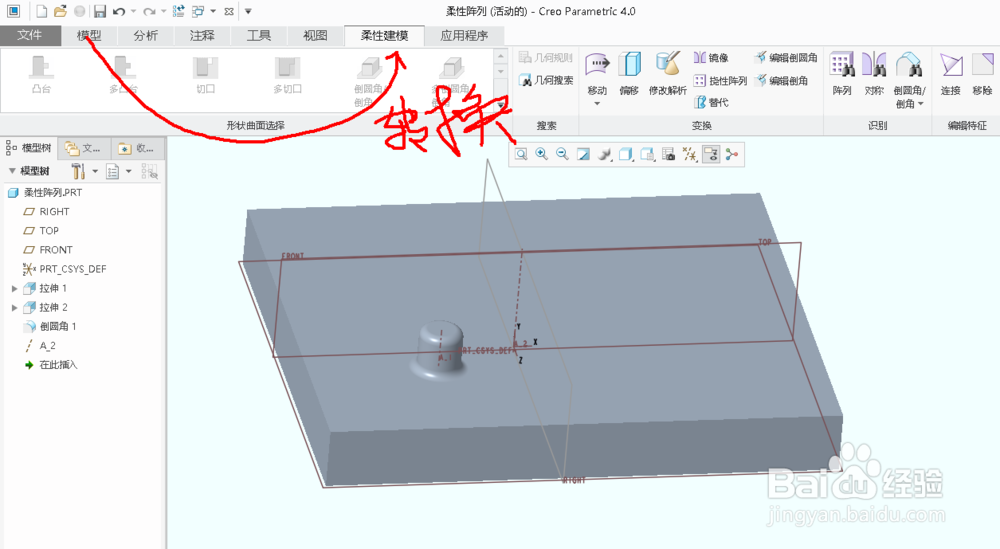Expand the shape surface selection gallery
The height and width of the screenshot is (549, 1000).
[x=501, y=104]
